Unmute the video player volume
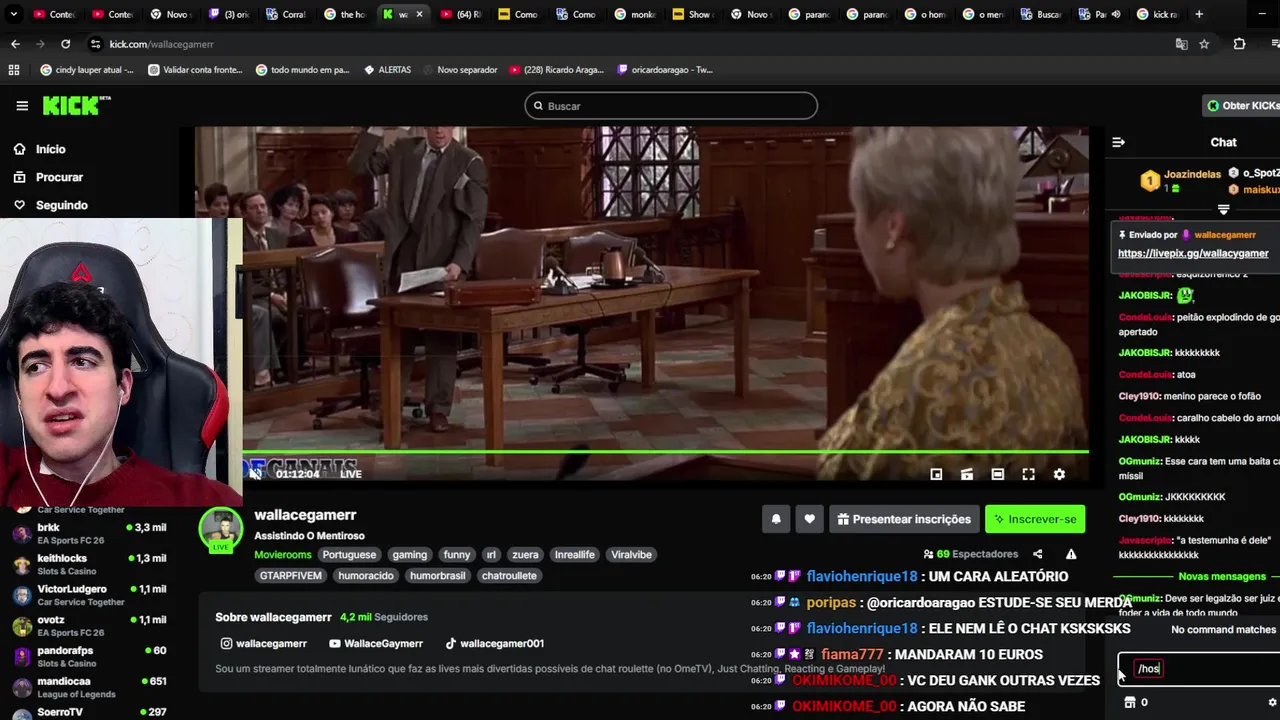The image size is (1280, 720). (255, 474)
